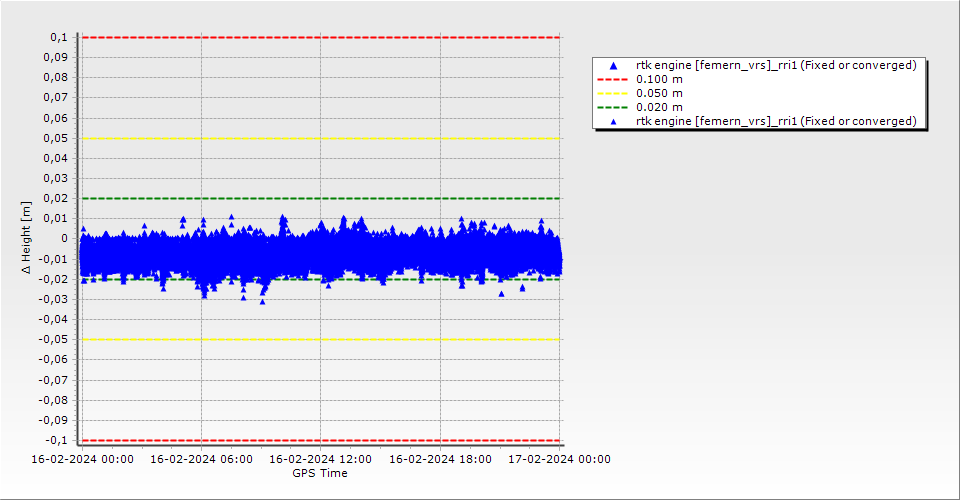The image size is (960, 500).
Task: Click the bottom rtk engine legend entry text
Action: pos(776,121)
